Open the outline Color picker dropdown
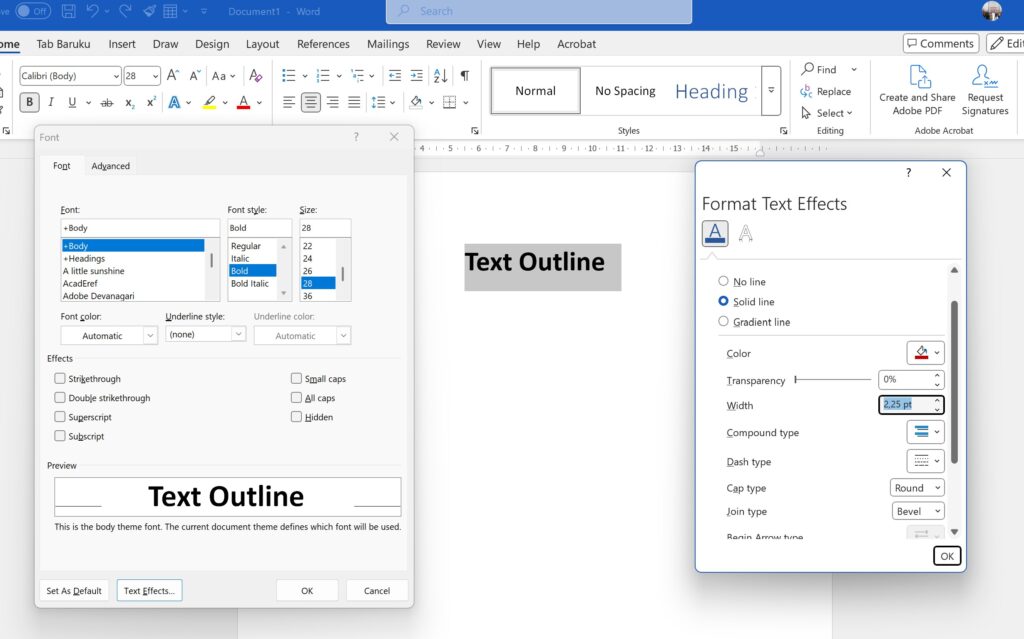1024x639 pixels. pos(925,353)
